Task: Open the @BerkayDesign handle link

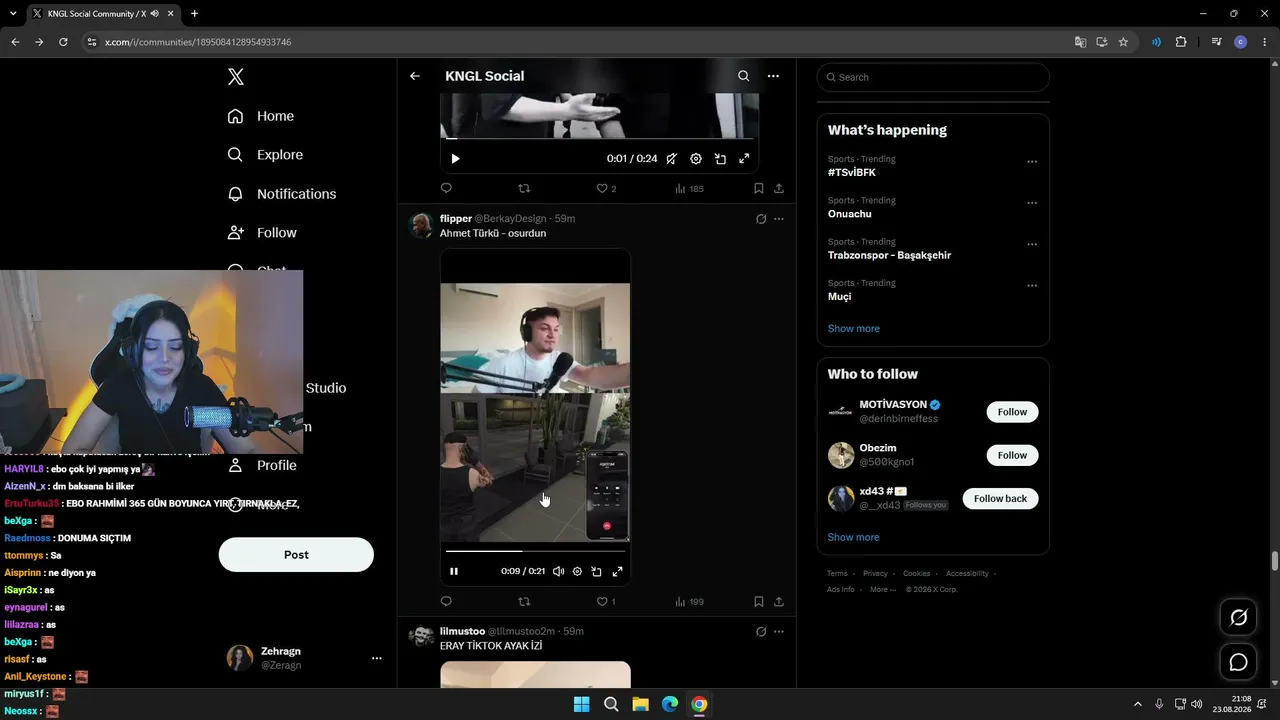Action: (x=512, y=219)
